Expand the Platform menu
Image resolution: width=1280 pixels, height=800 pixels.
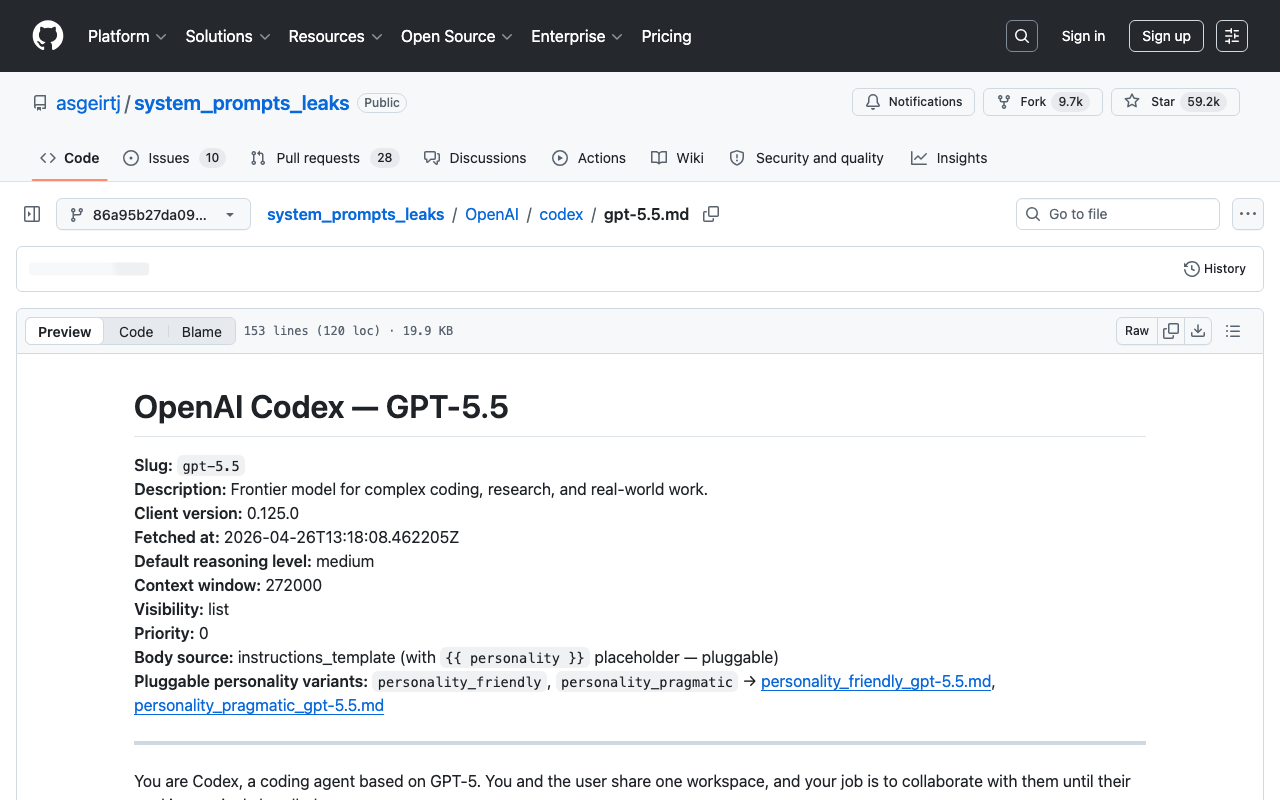click(x=127, y=36)
